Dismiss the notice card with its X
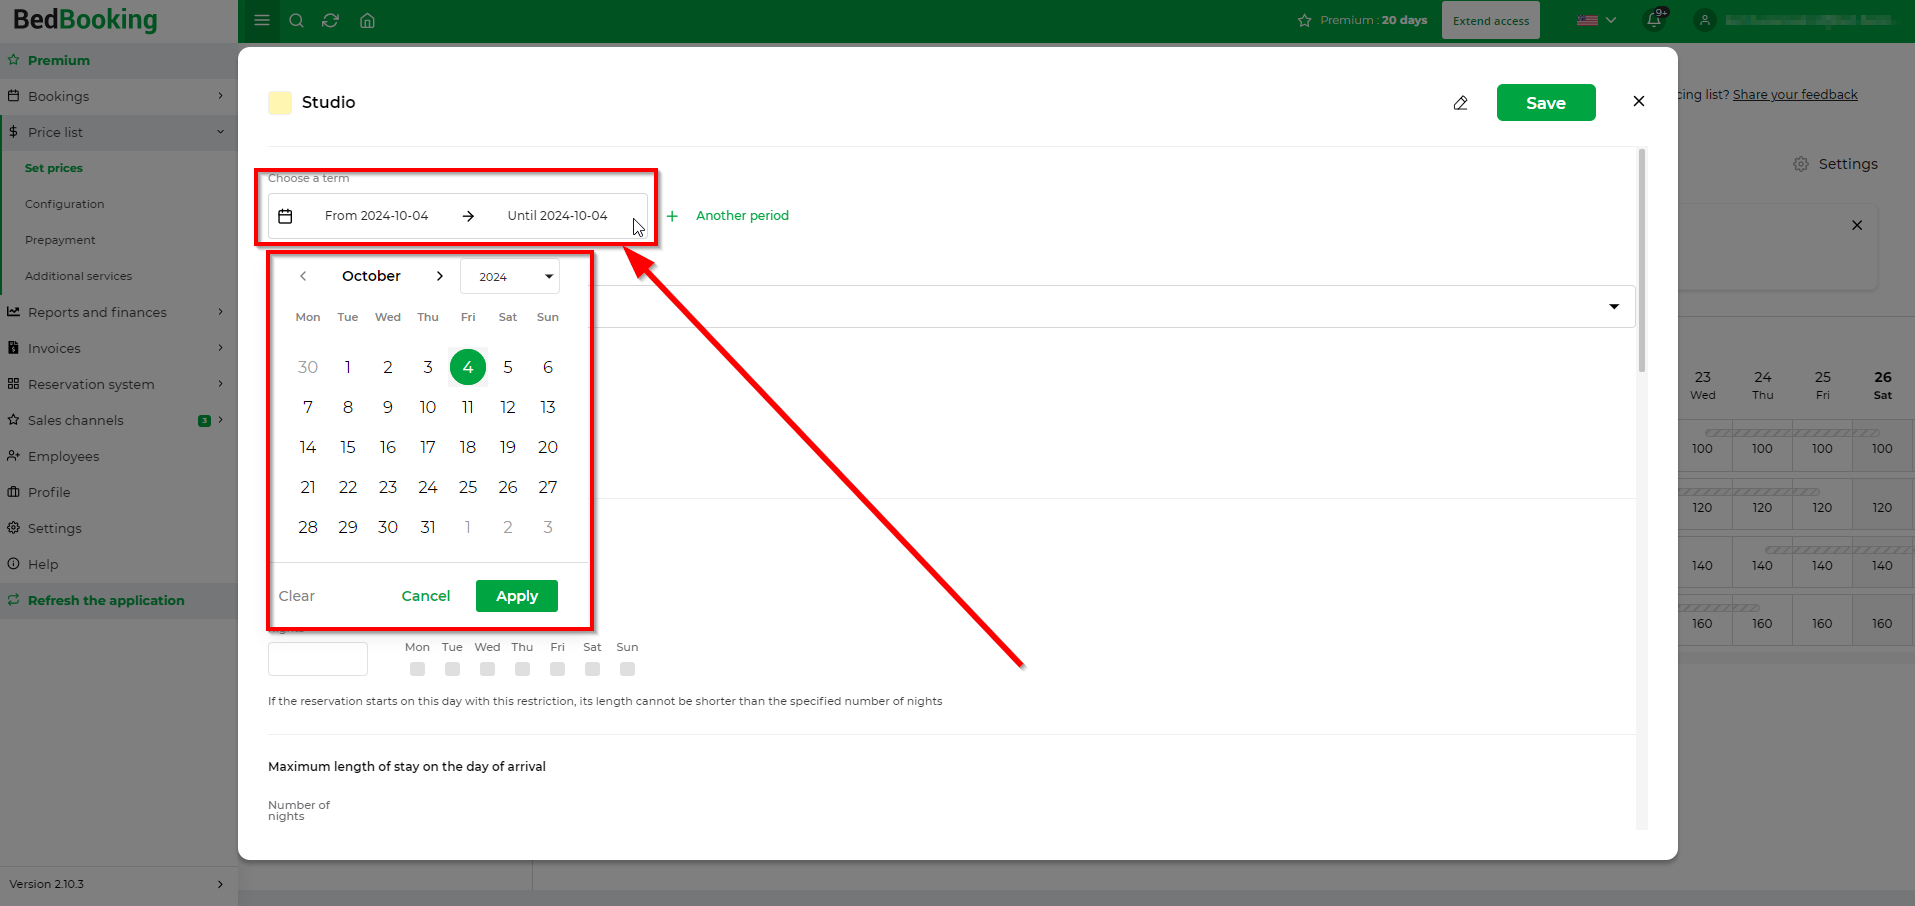Image resolution: width=1915 pixels, height=906 pixels. tap(1857, 225)
